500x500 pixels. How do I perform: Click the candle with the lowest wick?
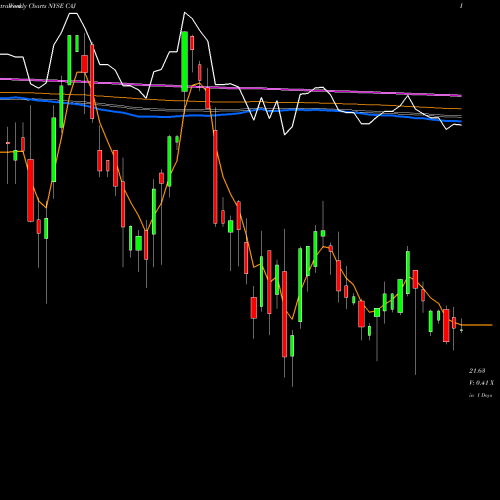[x=292, y=346]
